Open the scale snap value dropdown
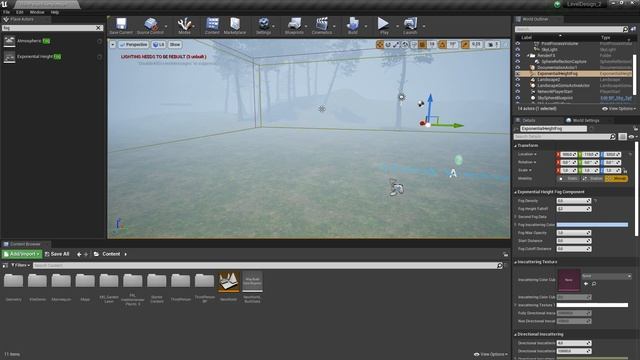640x360 pixels. (476, 44)
